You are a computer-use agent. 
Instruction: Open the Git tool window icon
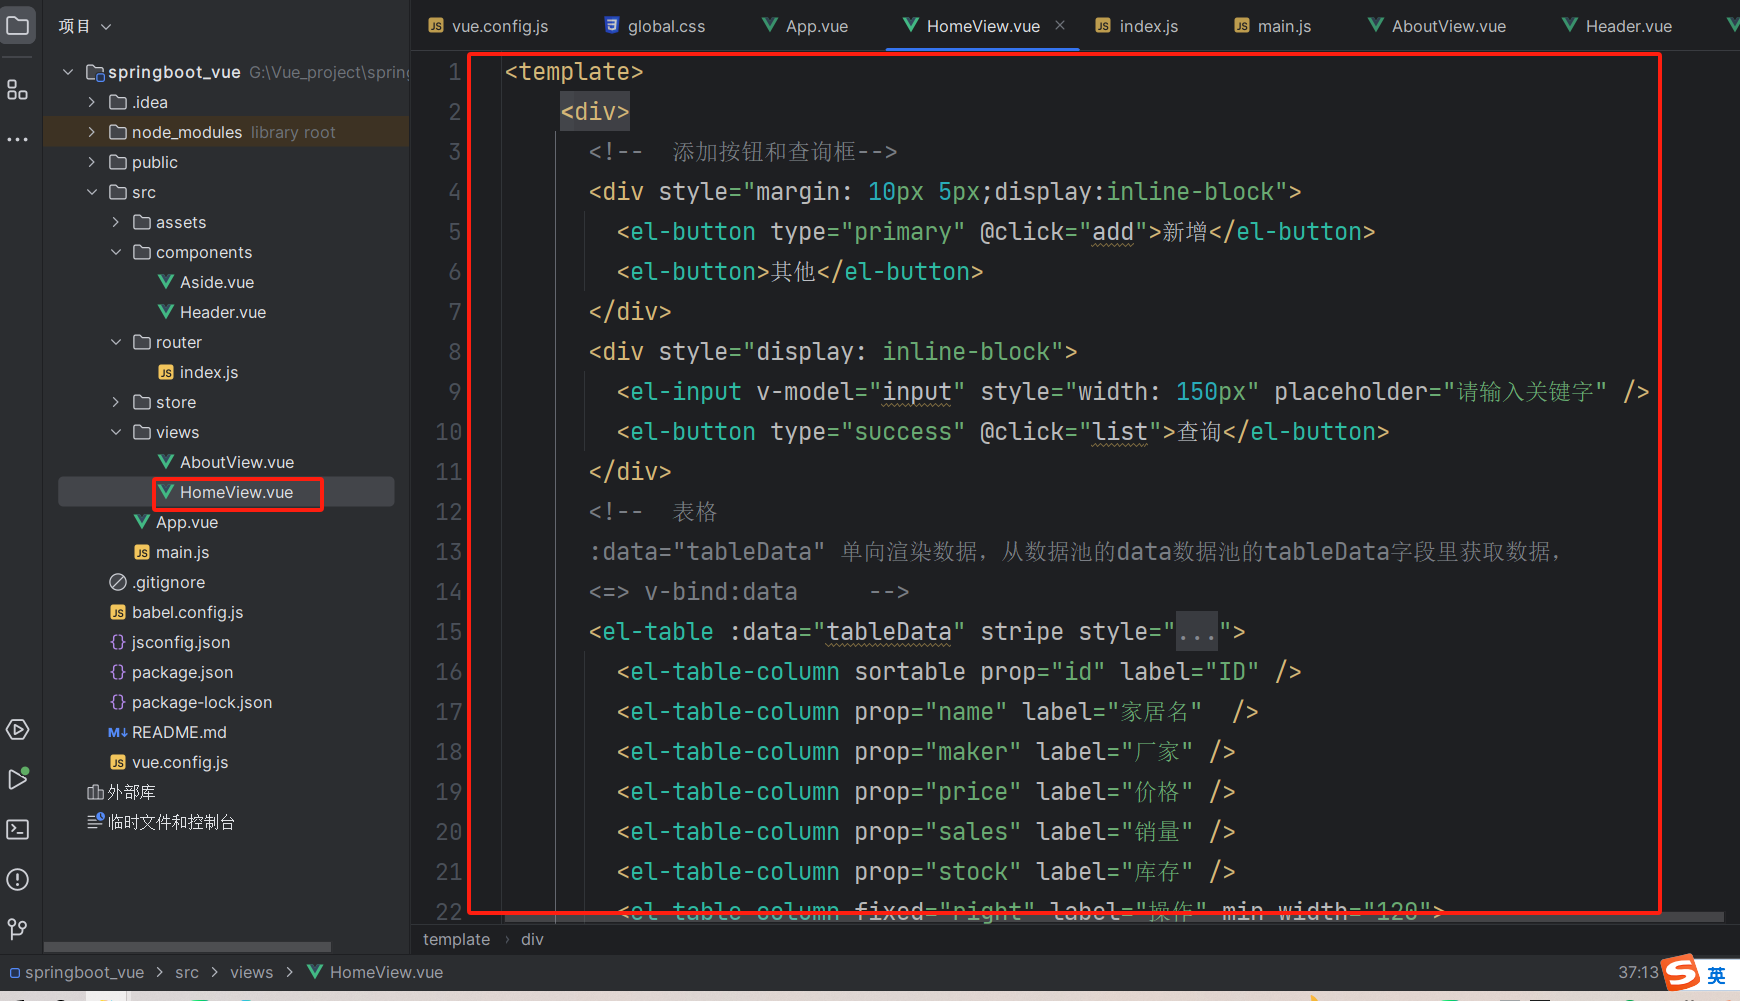pos(18,929)
